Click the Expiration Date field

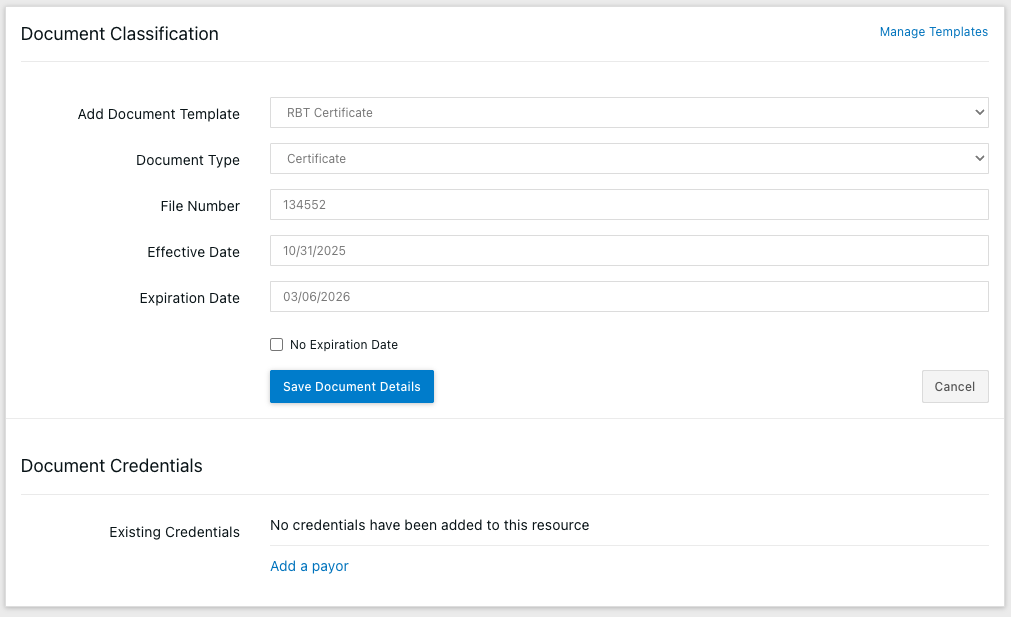pos(629,297)
